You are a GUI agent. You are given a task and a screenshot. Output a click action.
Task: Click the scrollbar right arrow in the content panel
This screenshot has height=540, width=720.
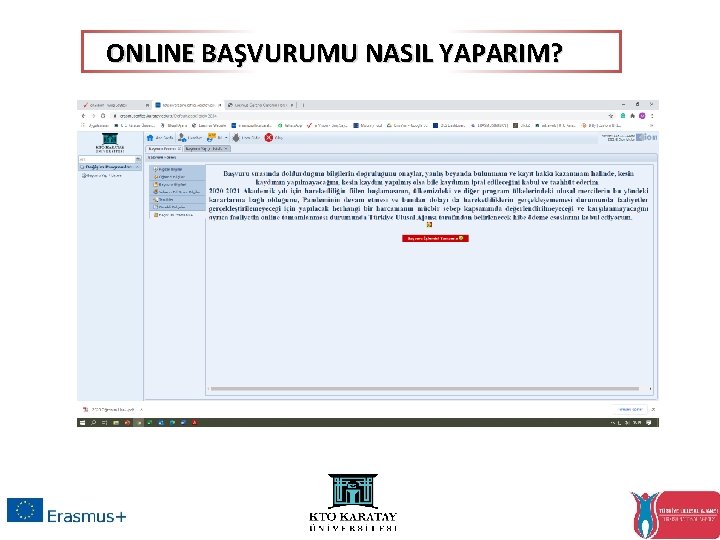(x=650, y=389)
